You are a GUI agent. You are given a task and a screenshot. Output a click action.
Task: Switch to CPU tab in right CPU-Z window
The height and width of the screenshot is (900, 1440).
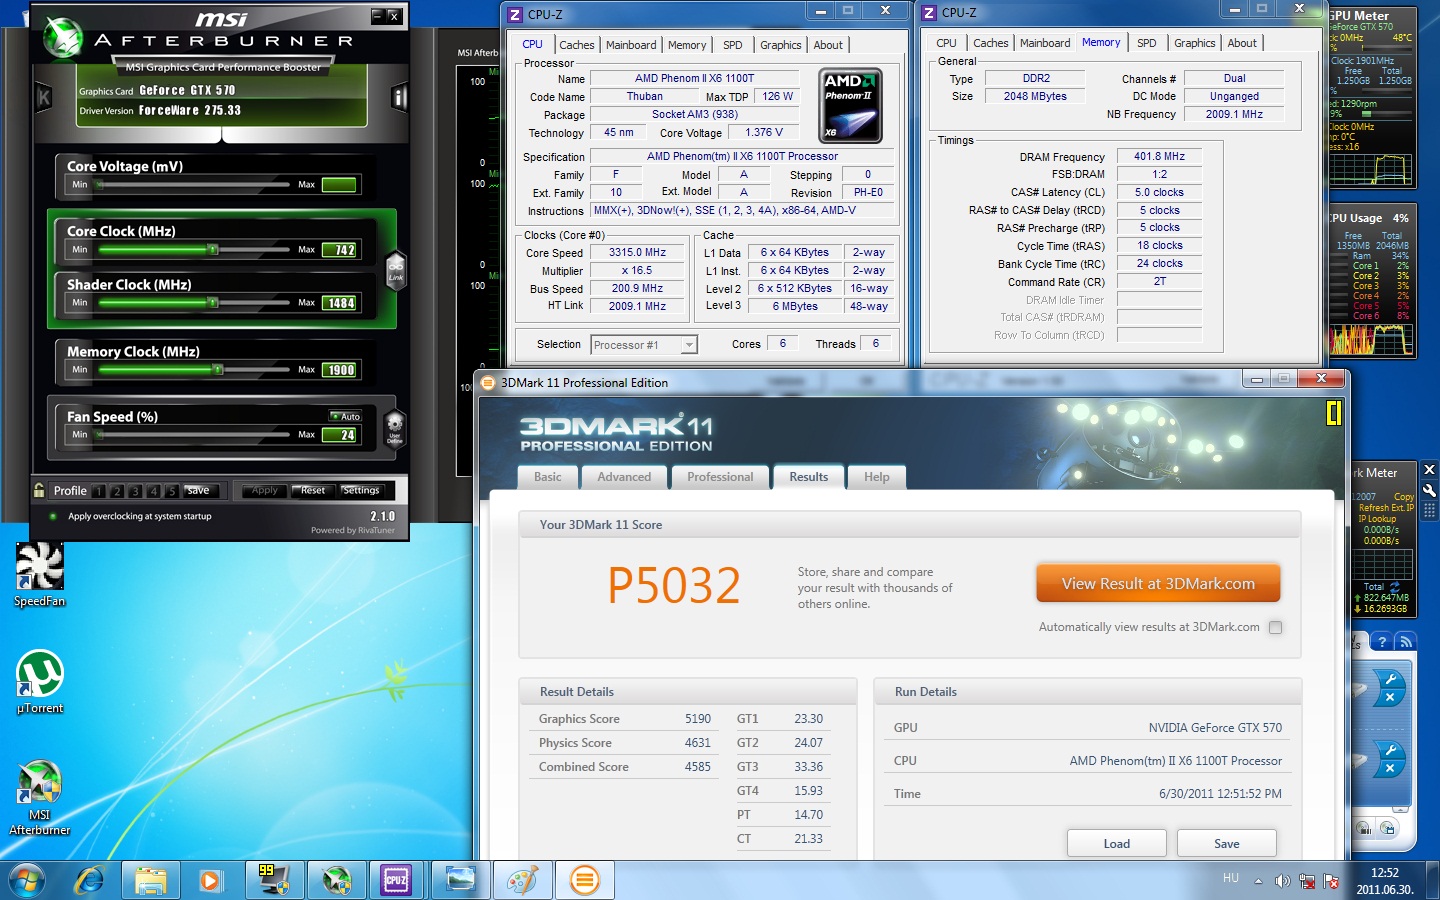pyautogui.click(x=946, y=43)
